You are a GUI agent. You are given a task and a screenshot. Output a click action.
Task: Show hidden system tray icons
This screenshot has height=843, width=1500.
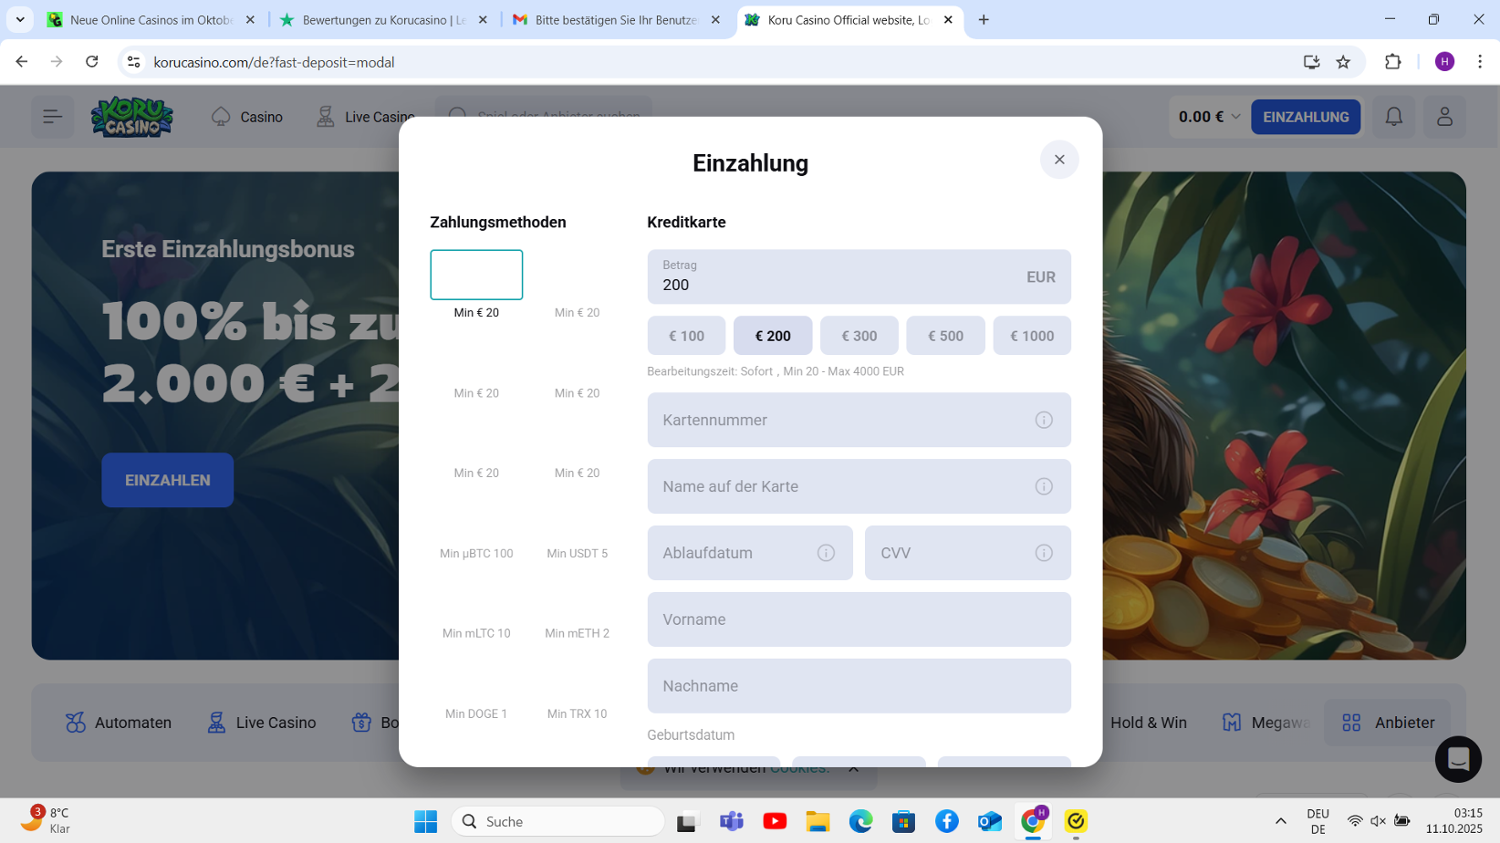[x=1280, y=821]
